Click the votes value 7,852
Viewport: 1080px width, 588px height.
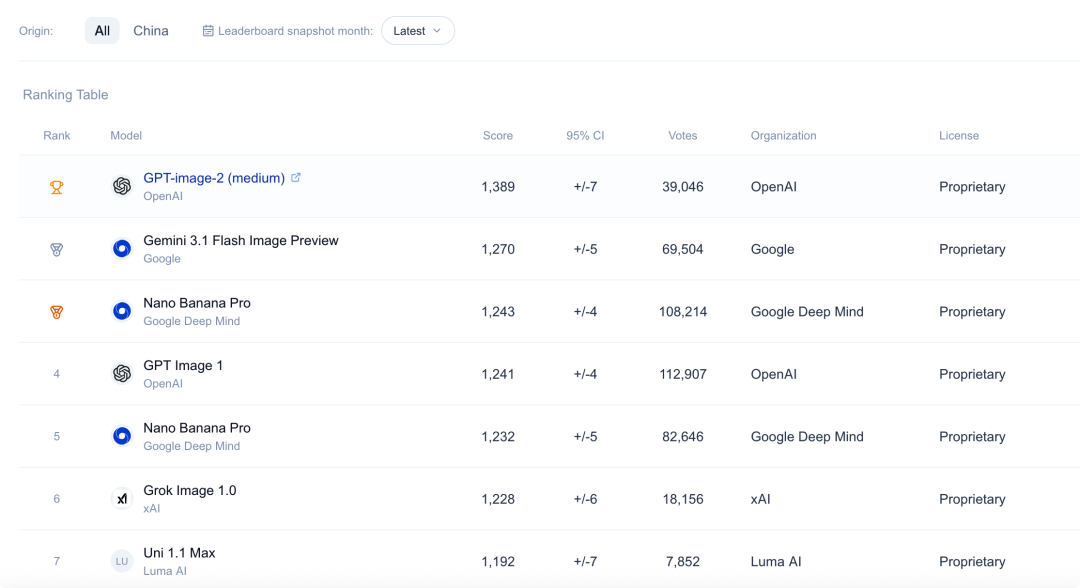(683, 562)
